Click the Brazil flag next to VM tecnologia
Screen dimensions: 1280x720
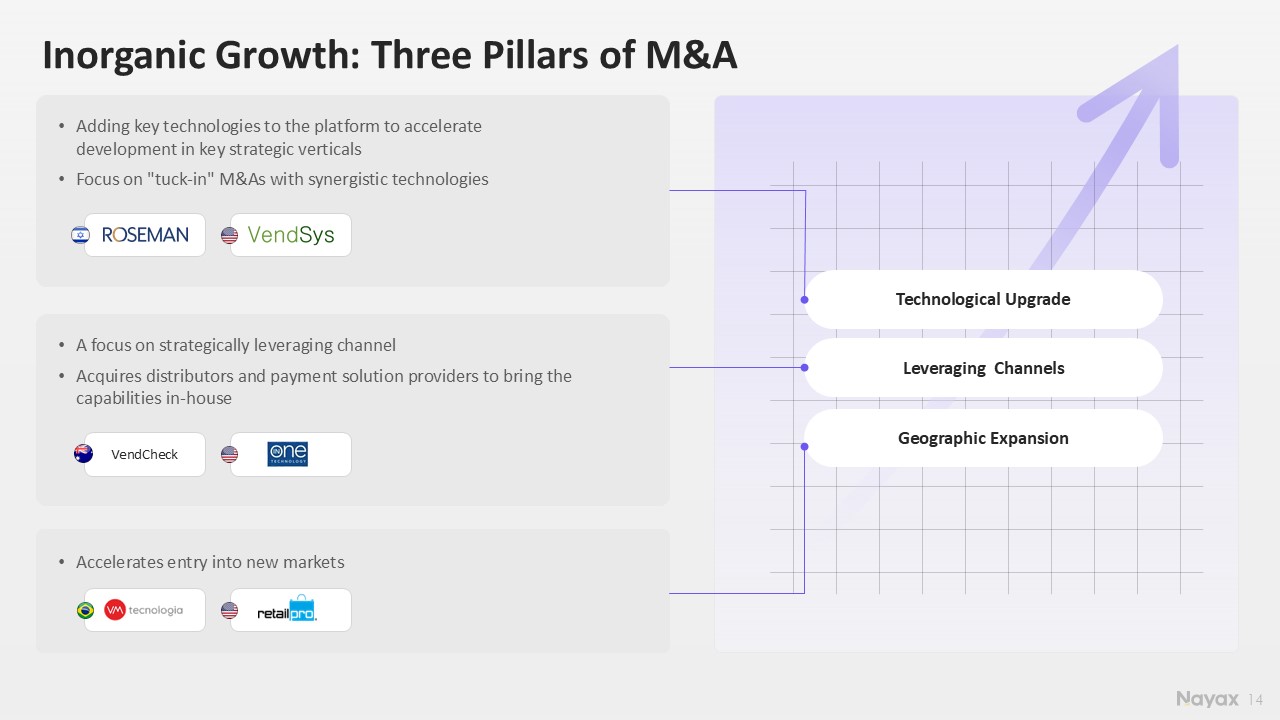point(86,610)
